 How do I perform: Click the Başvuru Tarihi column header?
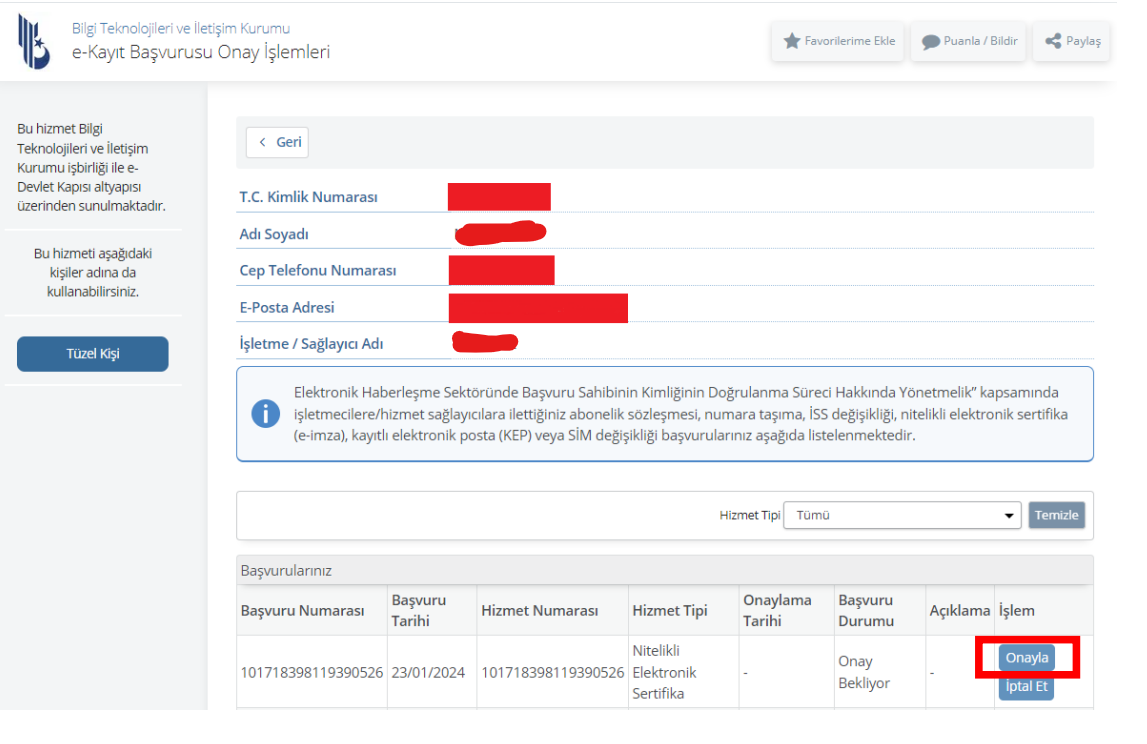click(x=419, y=610)
